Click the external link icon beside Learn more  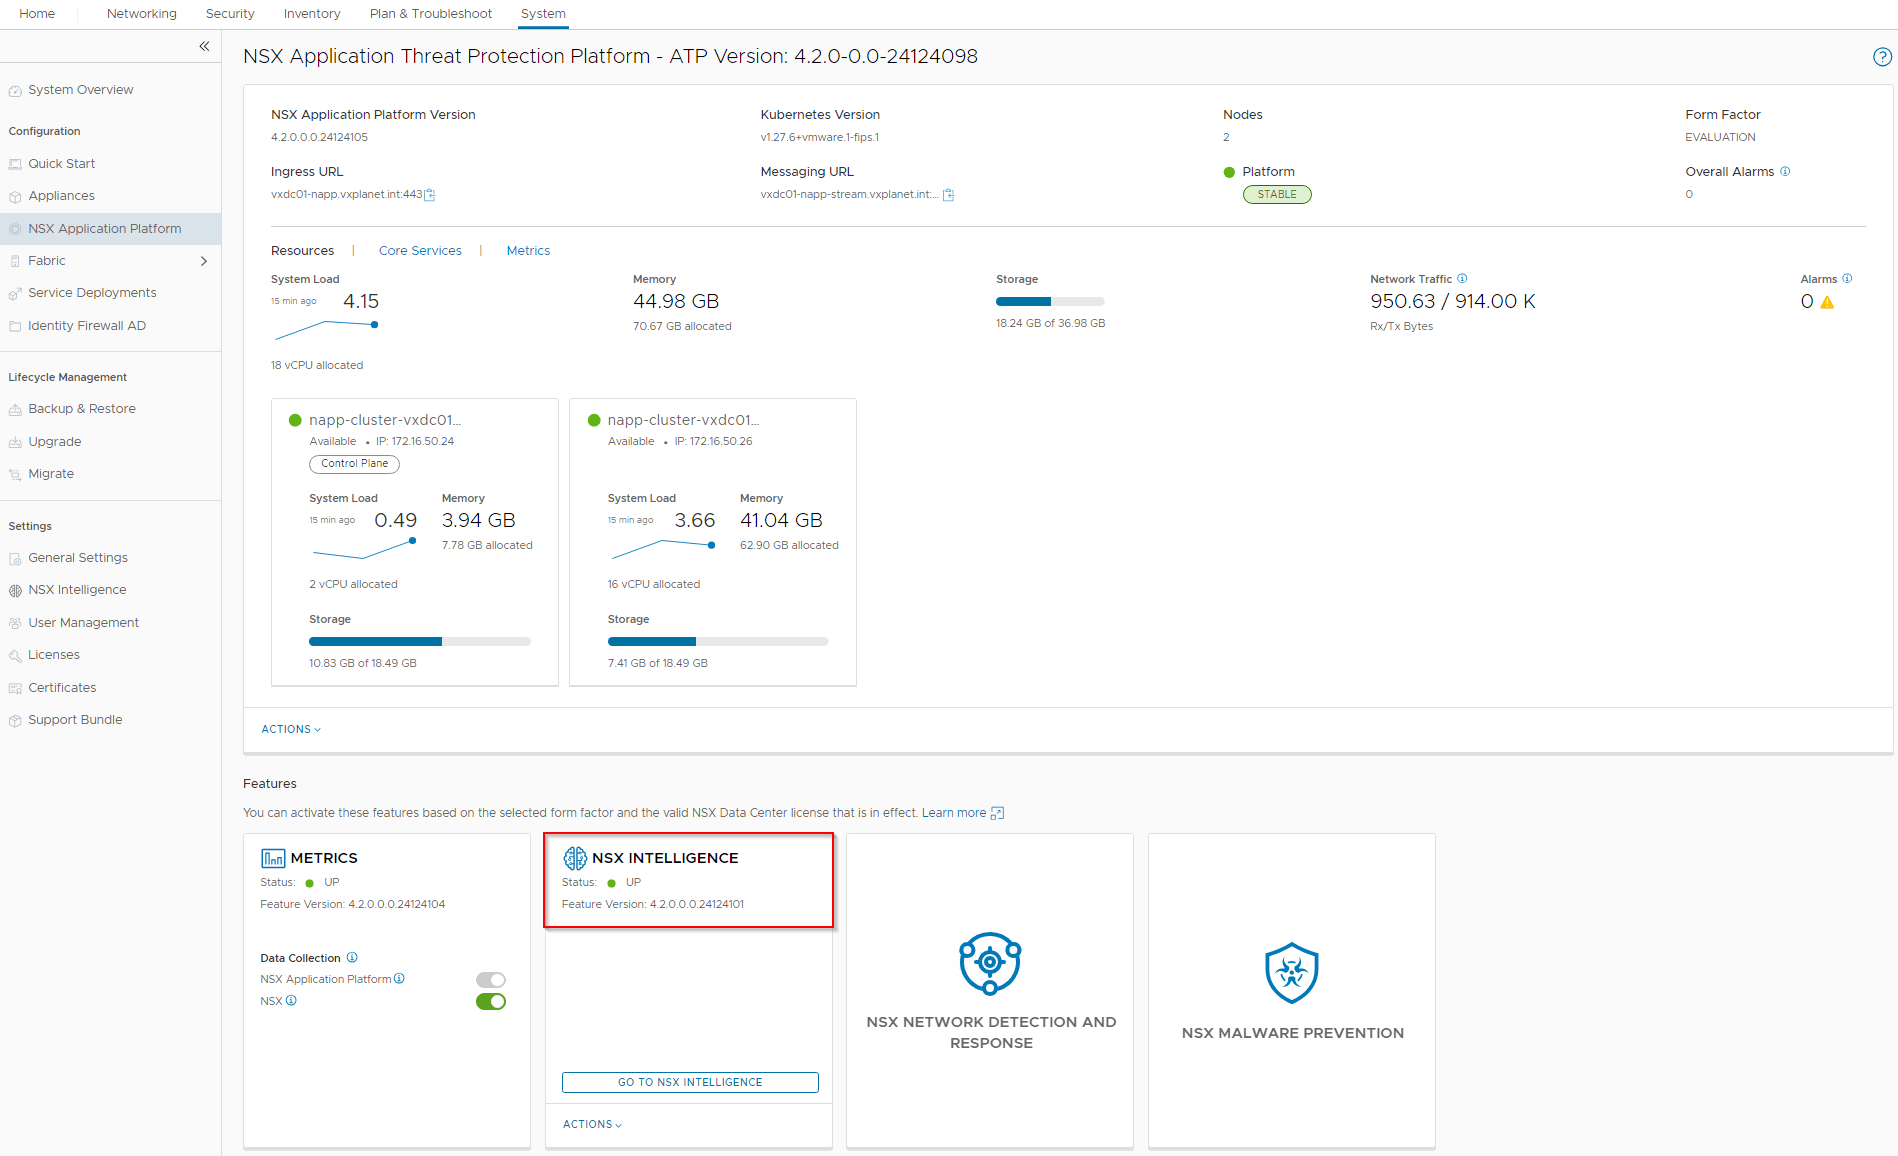click(x=997, y=813)
